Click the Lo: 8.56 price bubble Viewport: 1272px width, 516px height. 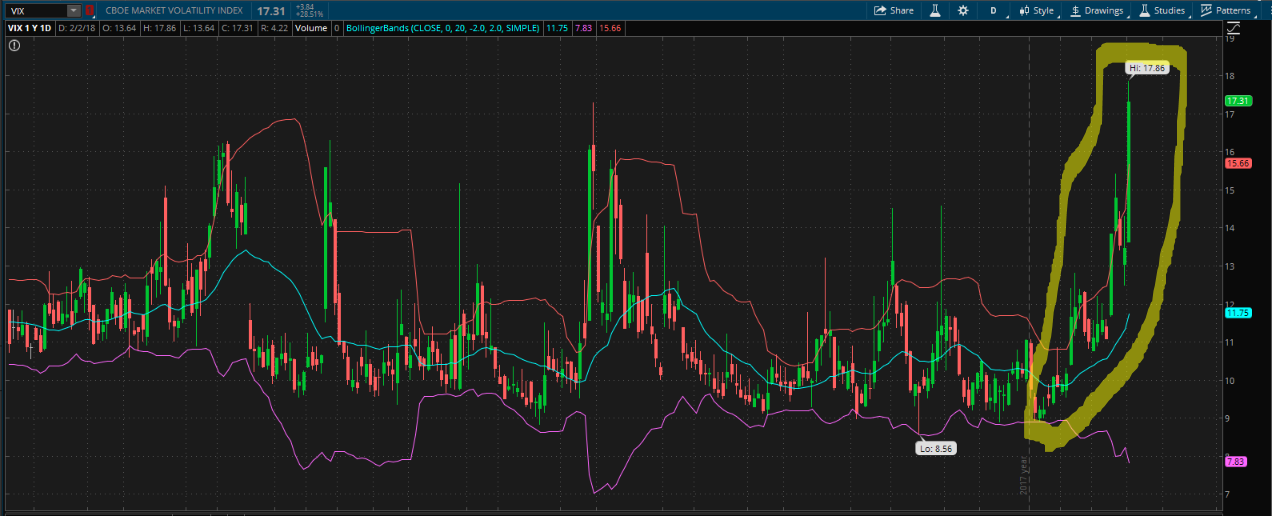pyautogui.click(x=936, y=449)
